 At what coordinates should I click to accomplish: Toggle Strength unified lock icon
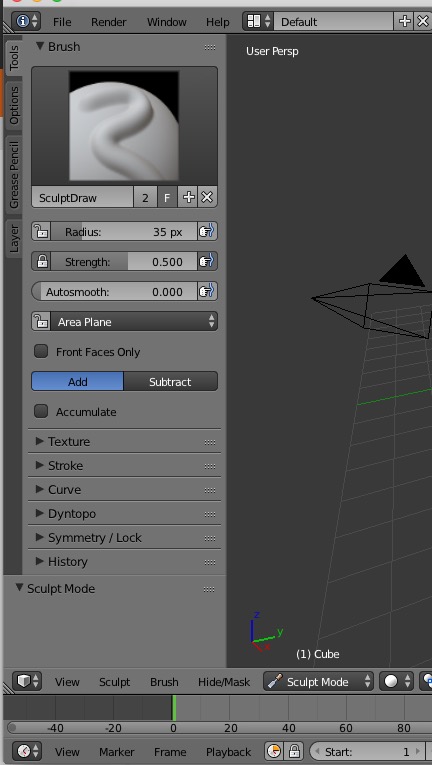click(x=41, y=262)
